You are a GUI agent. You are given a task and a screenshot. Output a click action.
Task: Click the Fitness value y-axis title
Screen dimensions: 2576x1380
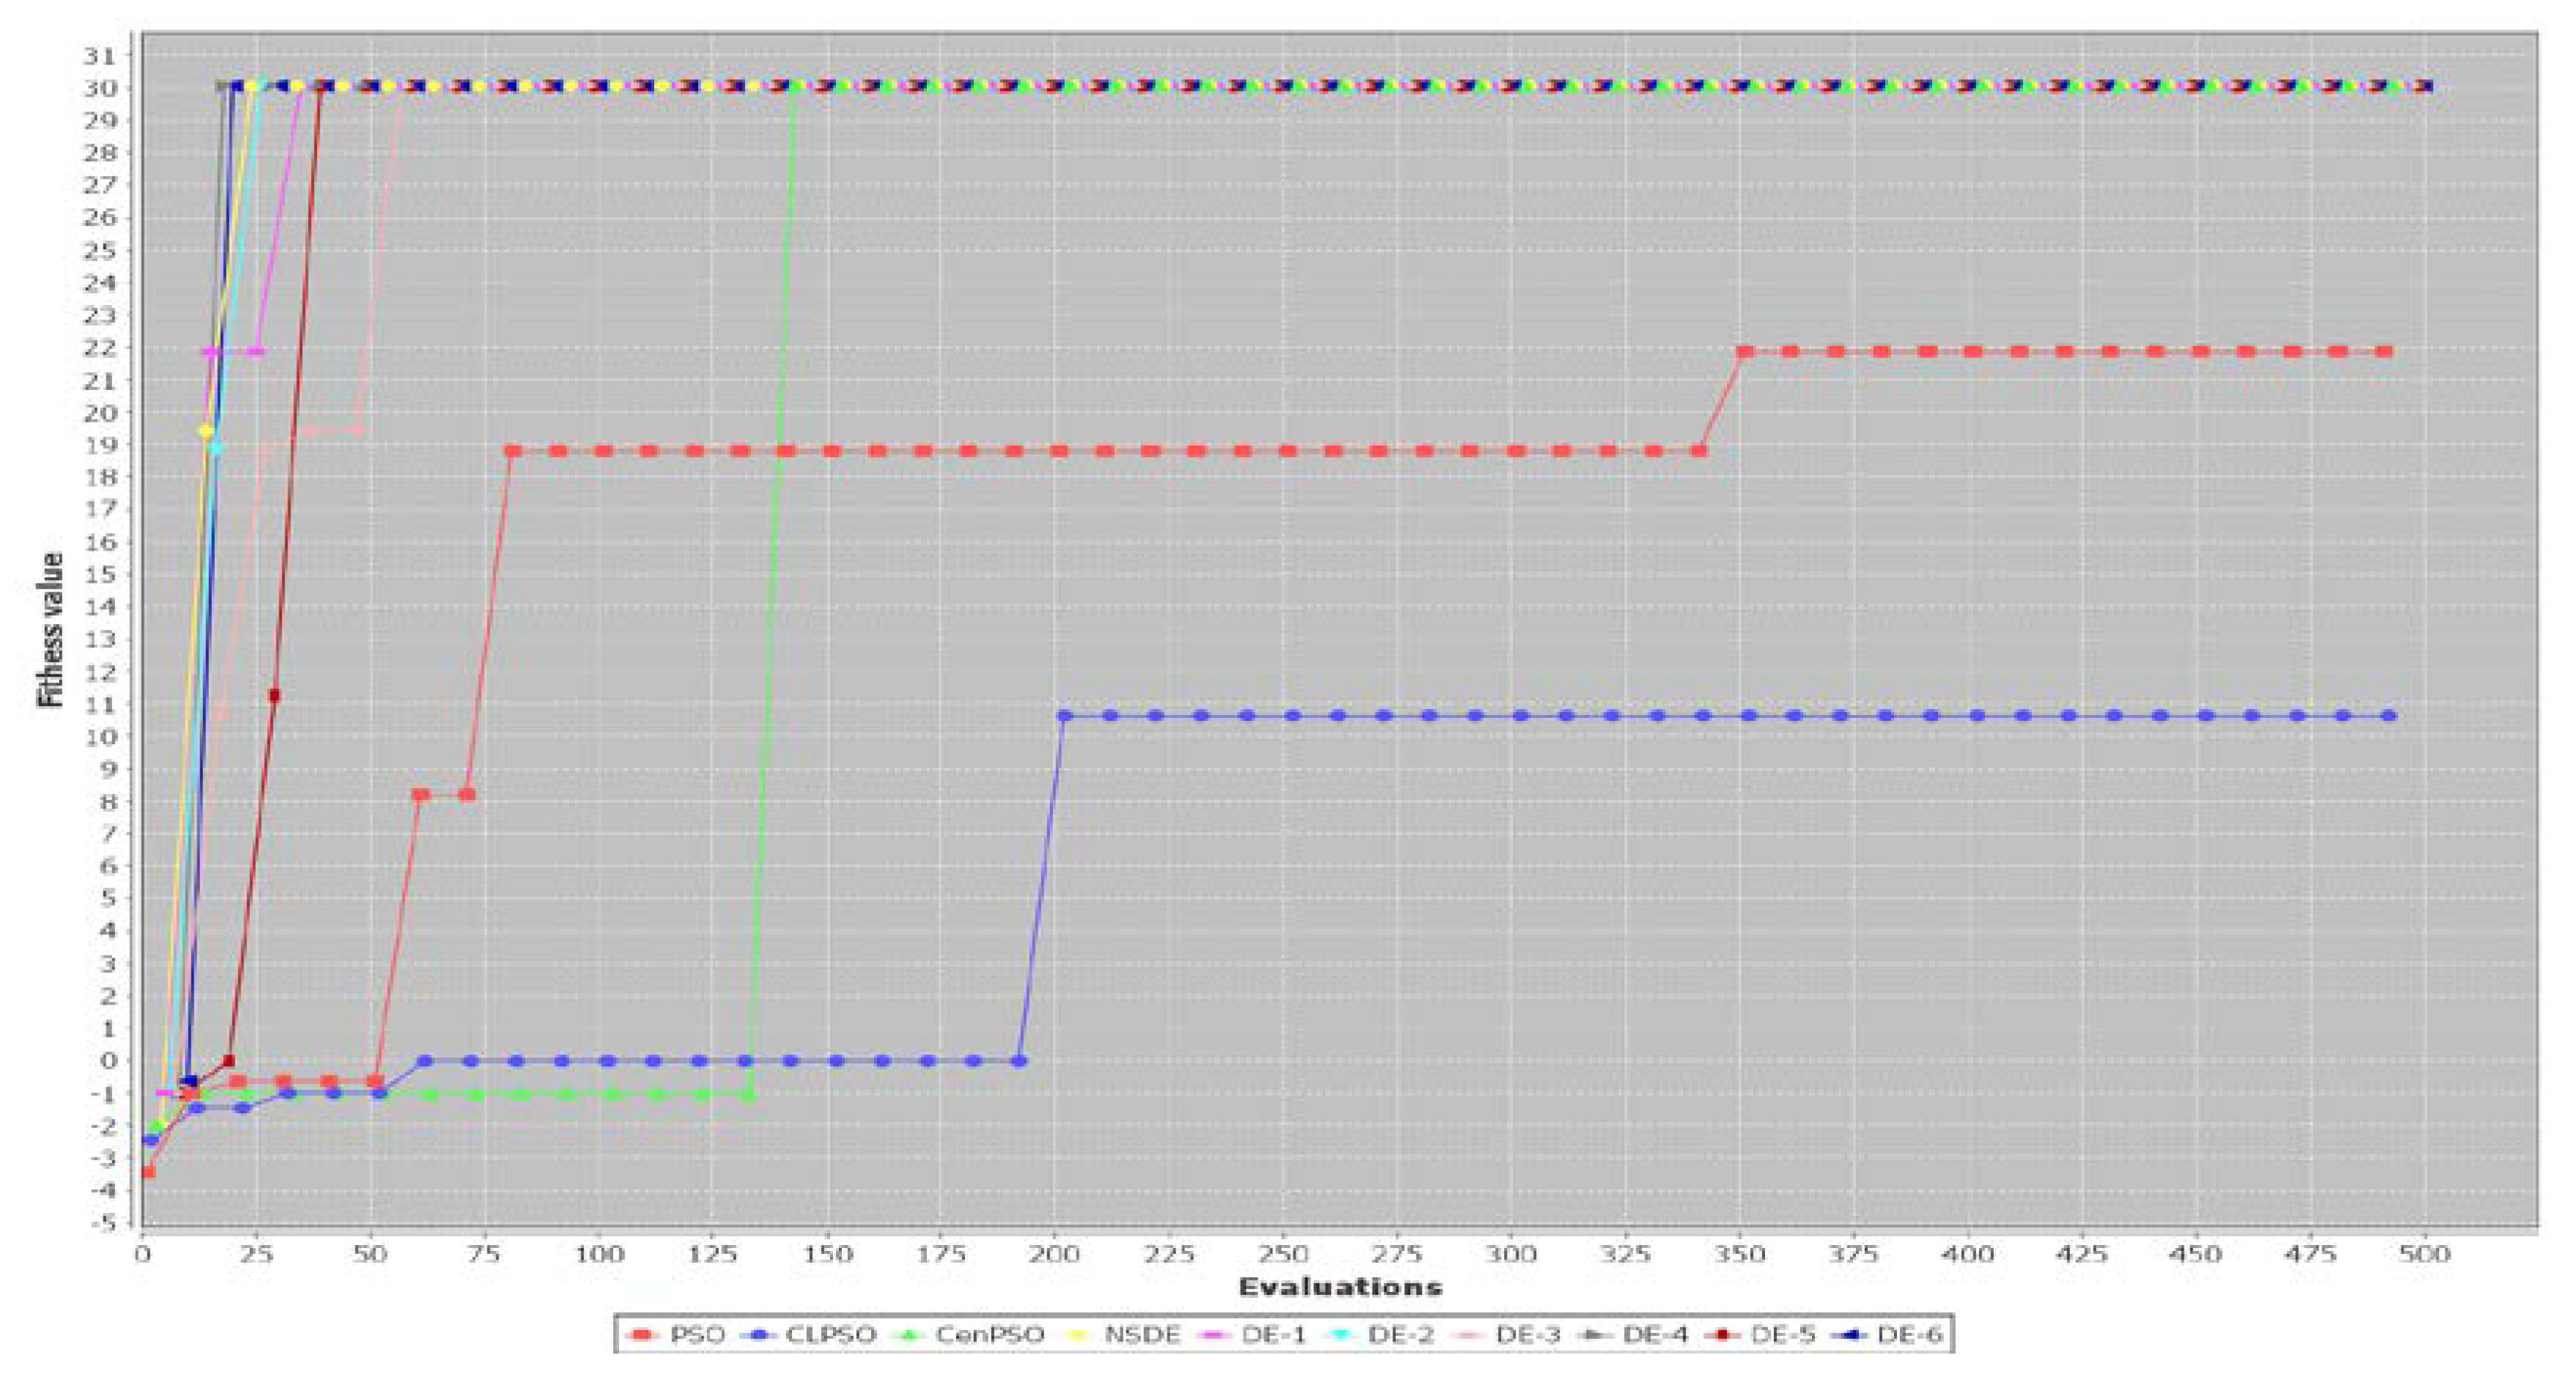coord(50,630)
